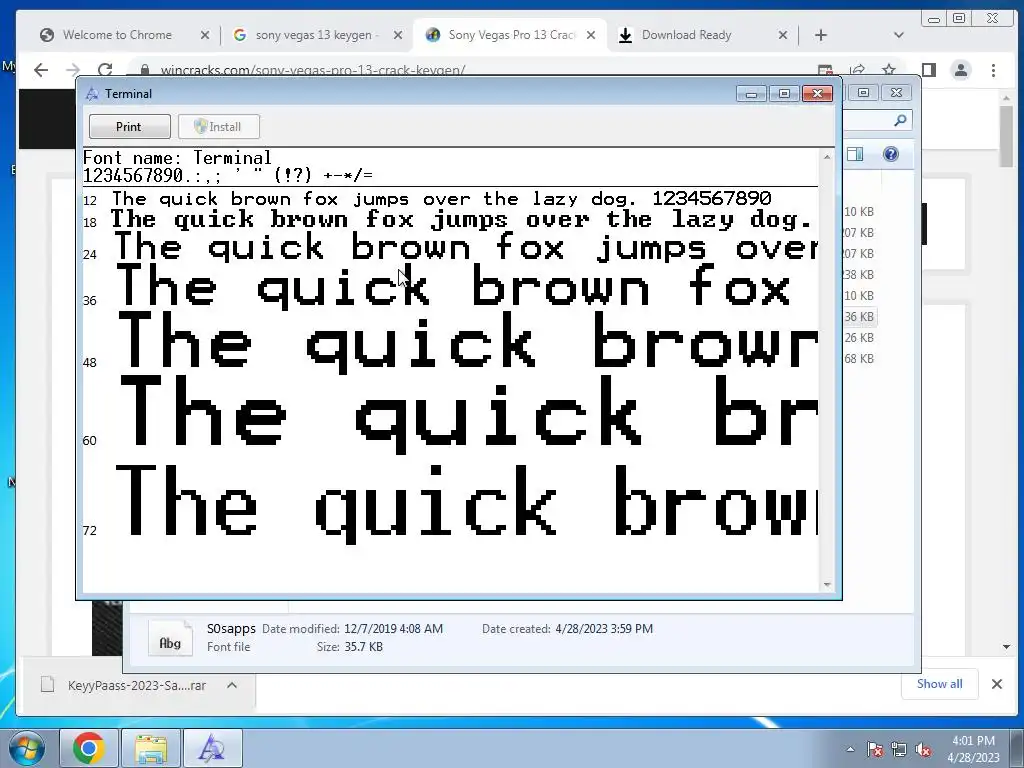Open the Download Ready tab
Screen dimensions: 1024x768
pyautogui.click(x=686, y=35)
